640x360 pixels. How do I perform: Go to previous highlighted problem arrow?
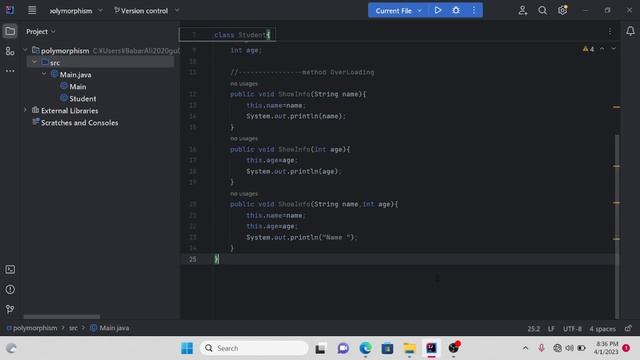(x=602, y=49)
